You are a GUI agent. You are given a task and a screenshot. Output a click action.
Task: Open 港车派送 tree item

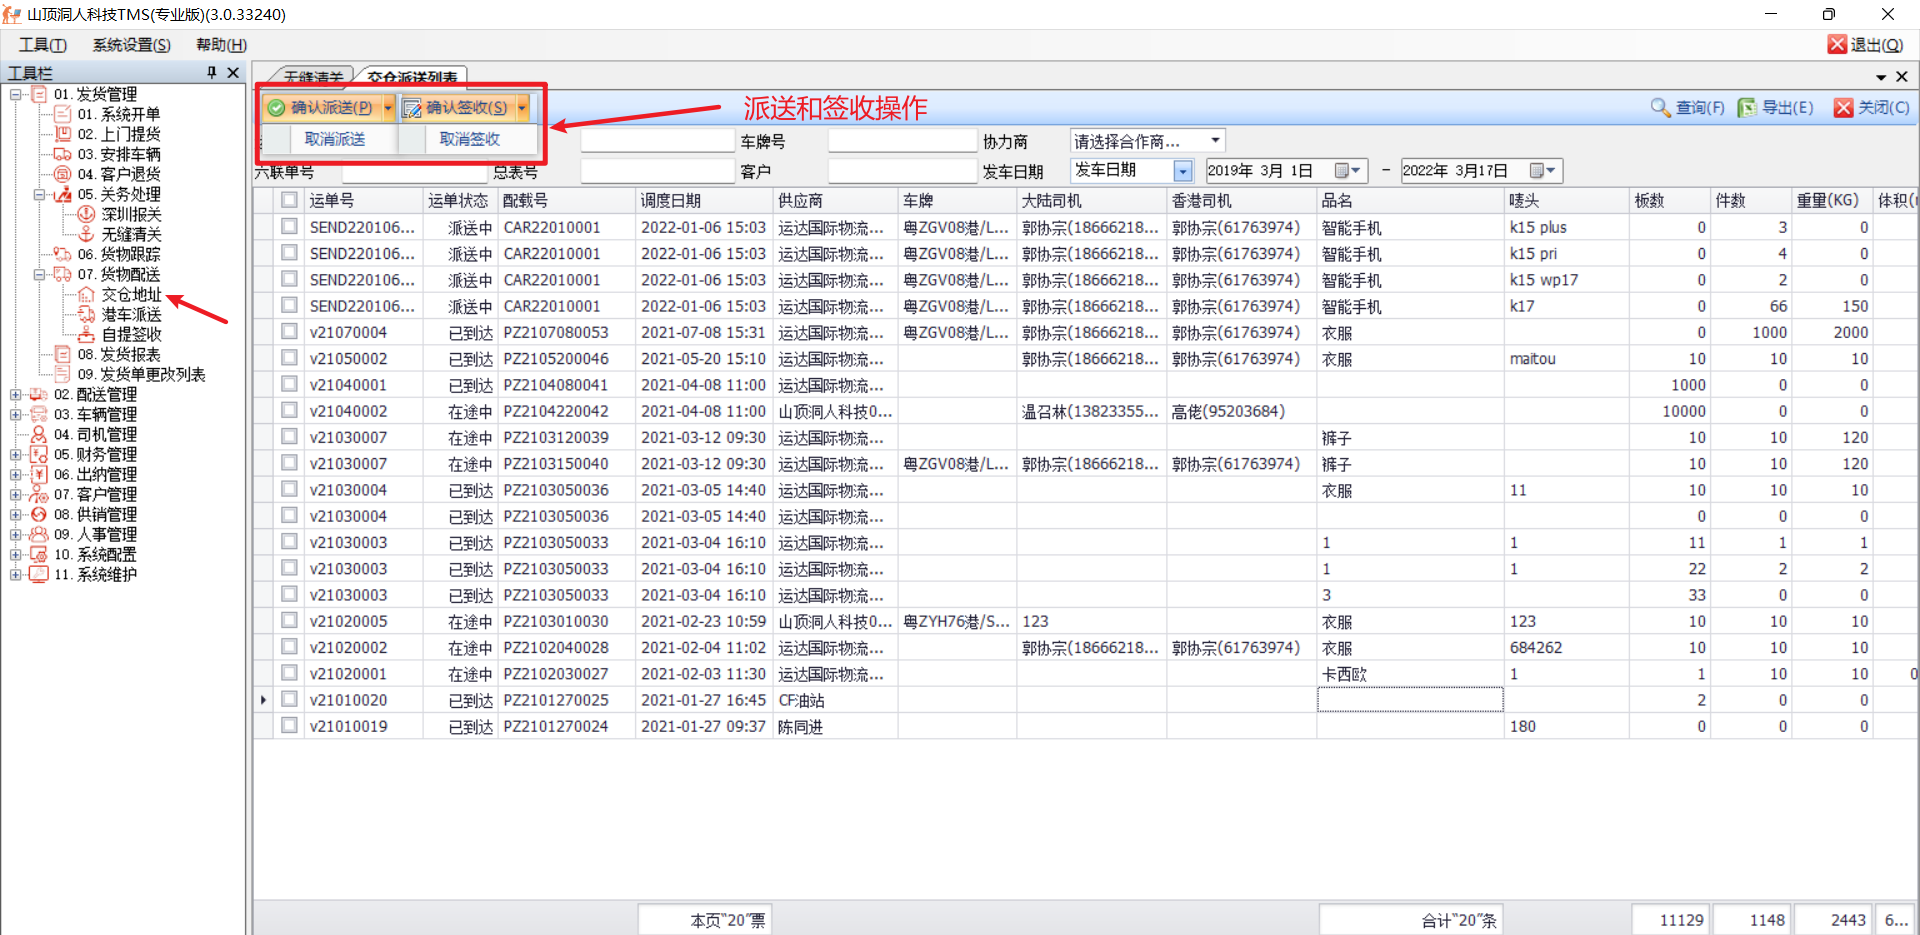pos(130,314)
